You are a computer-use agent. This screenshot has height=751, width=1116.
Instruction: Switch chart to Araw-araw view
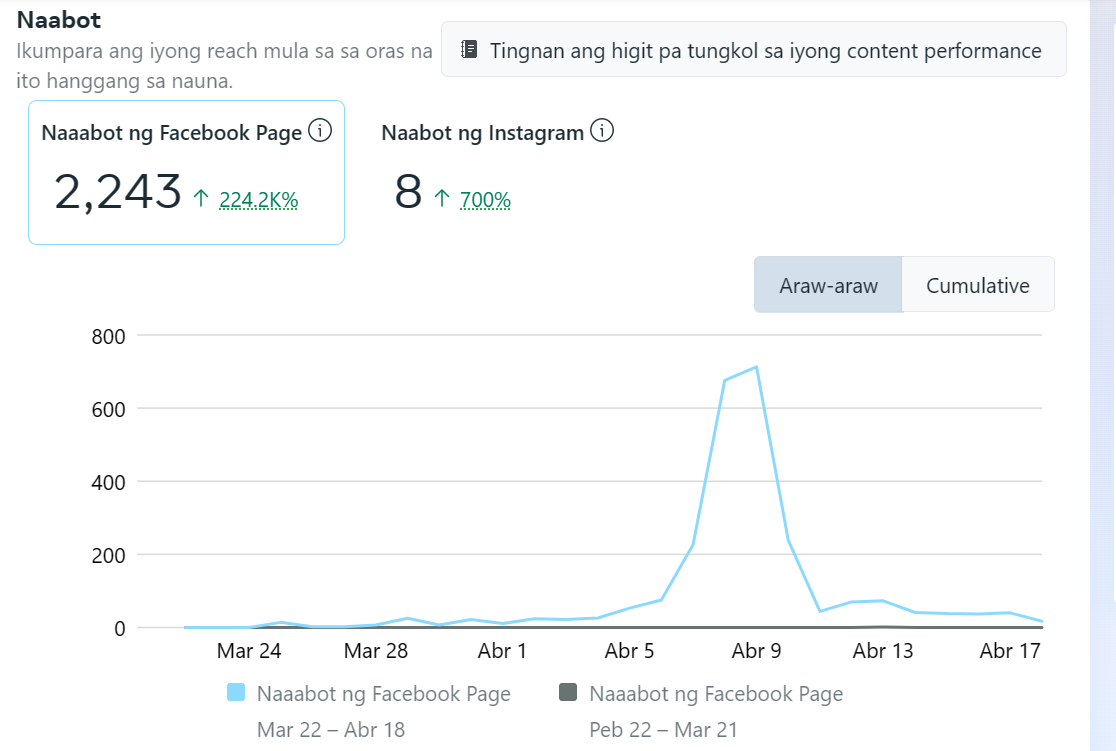click(828, 285)
